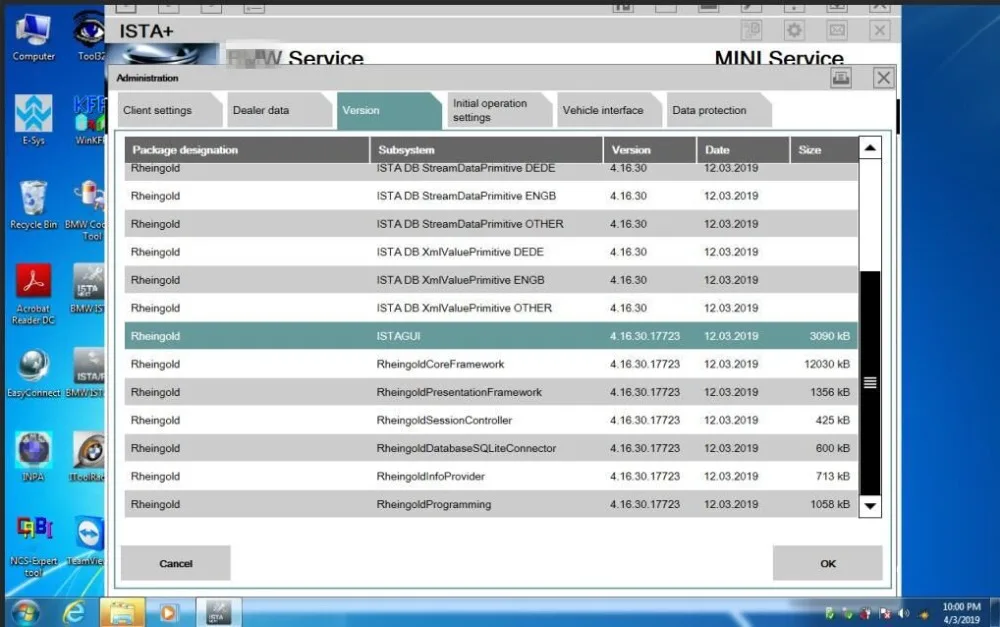Open BMW Coding Tool desktop shortcut
The width and height of the screenshot is (1000, 627).
click(85, 210)
